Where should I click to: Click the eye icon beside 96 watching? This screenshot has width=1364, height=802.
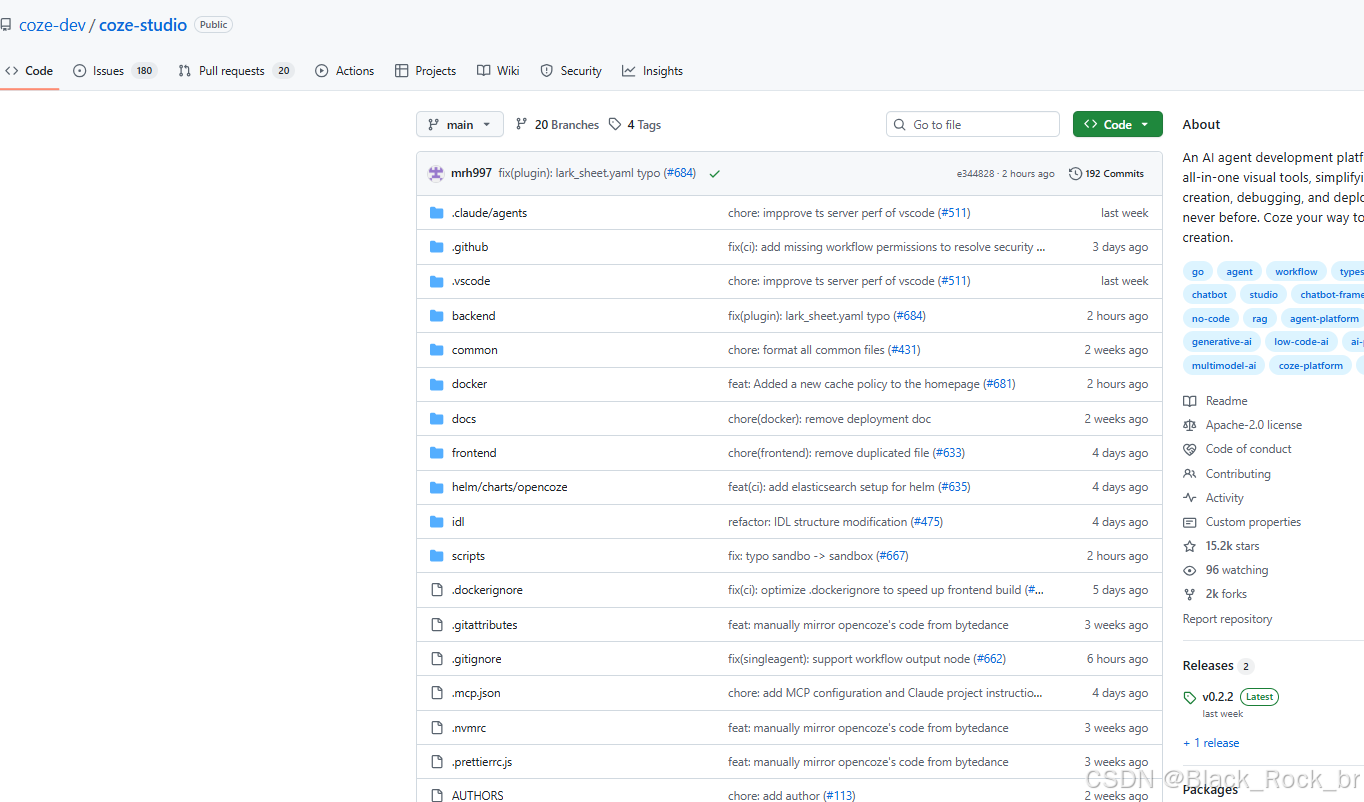pos(1189,570)
